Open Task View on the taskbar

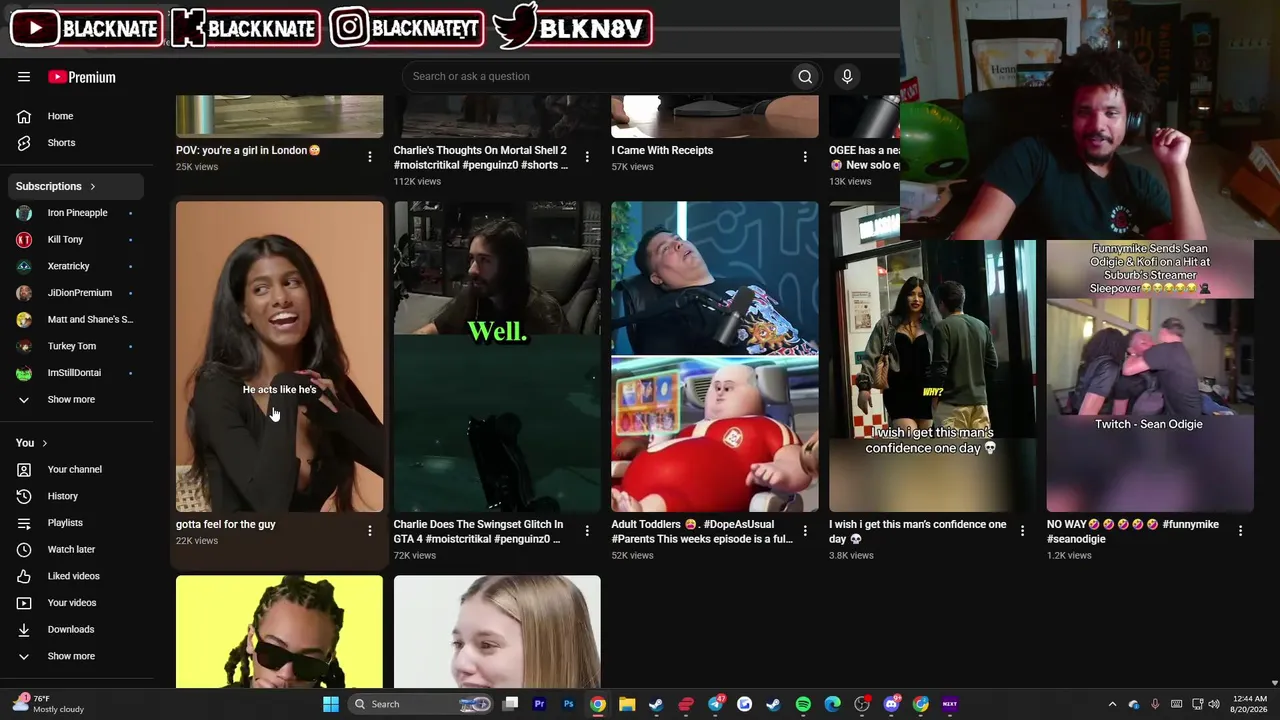click(510, 704)
